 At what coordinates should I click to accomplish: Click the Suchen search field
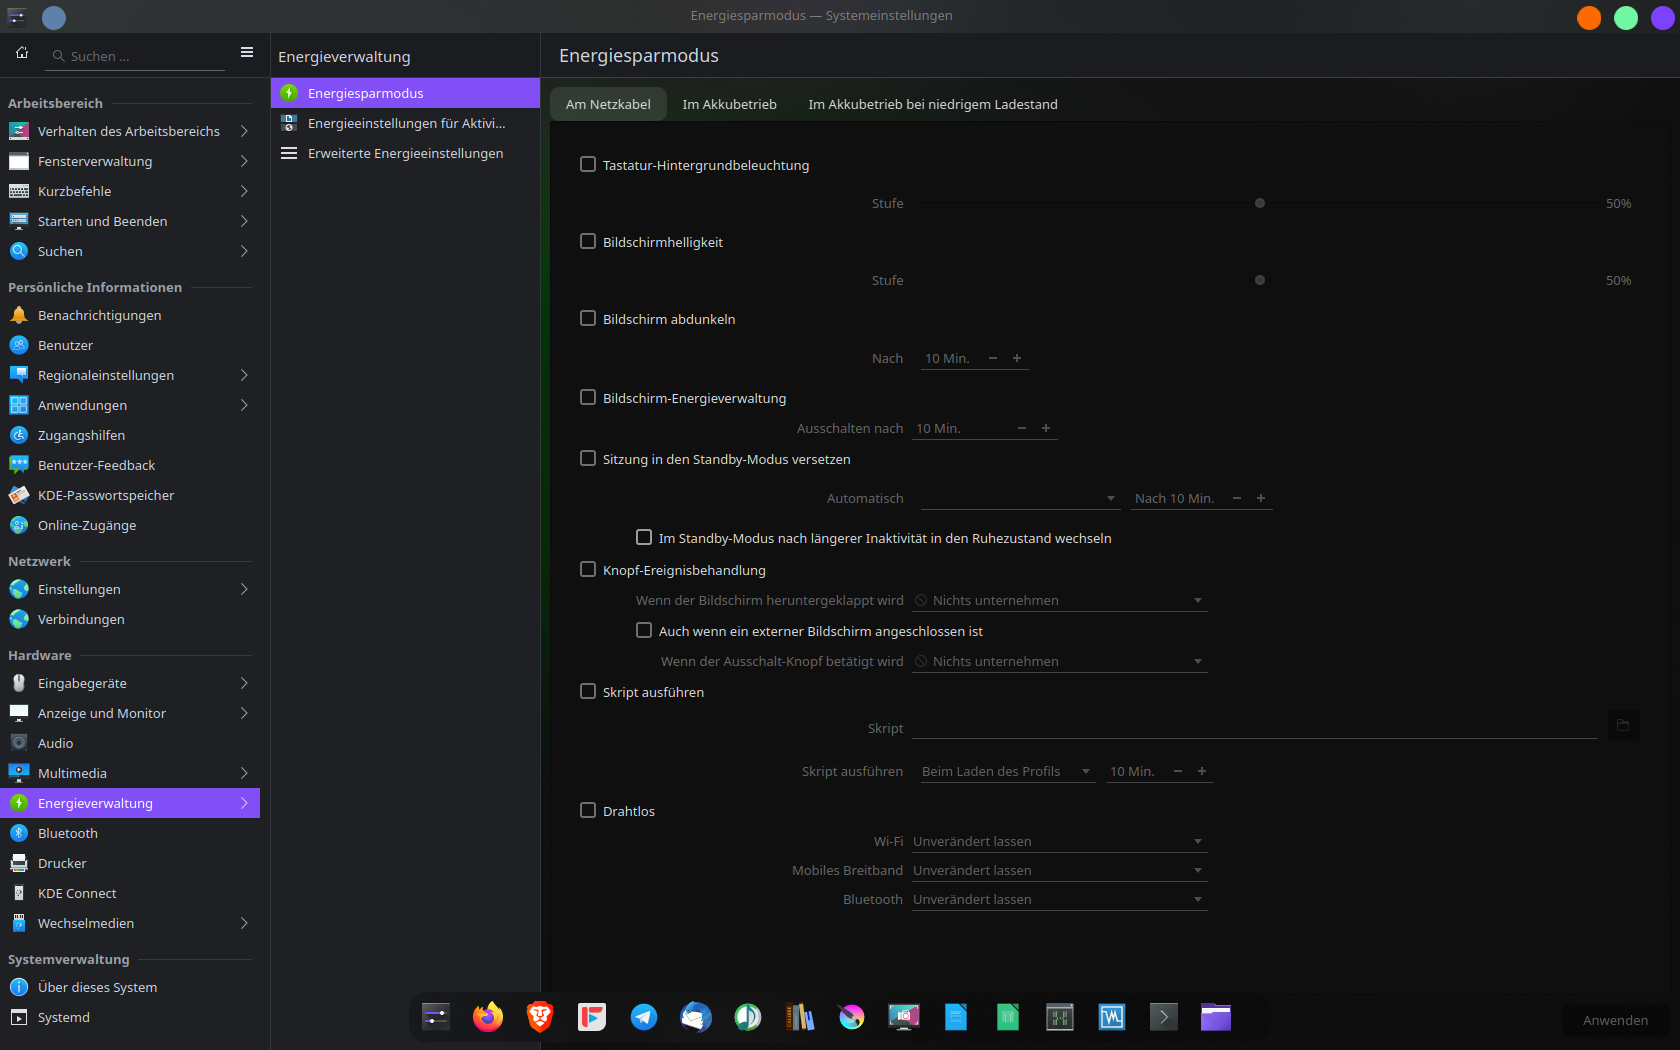pos(135,56)
